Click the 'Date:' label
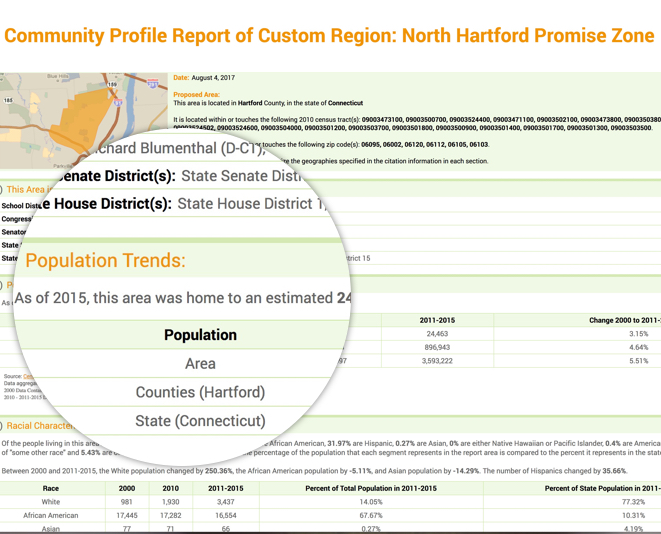 (x=181, y=78)
